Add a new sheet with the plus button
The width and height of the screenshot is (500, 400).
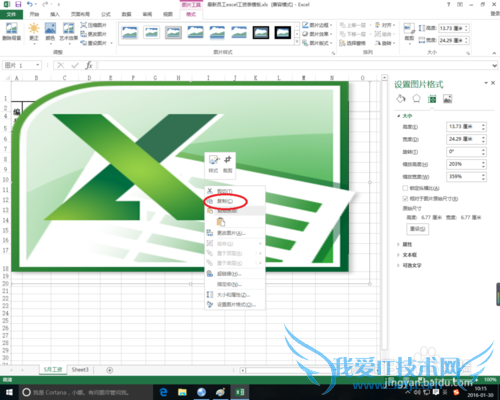tap(109, 370)
